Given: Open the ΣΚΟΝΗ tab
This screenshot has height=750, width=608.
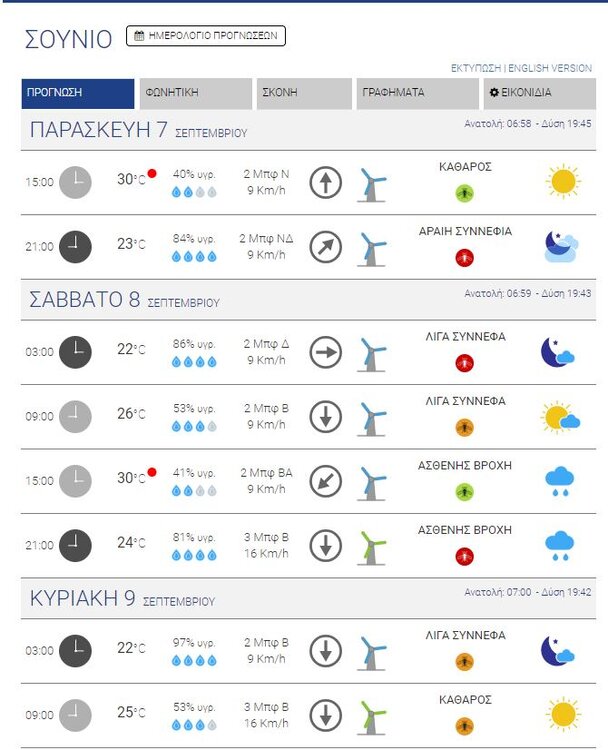Looking at the screenshot, I should pos(303,93).
